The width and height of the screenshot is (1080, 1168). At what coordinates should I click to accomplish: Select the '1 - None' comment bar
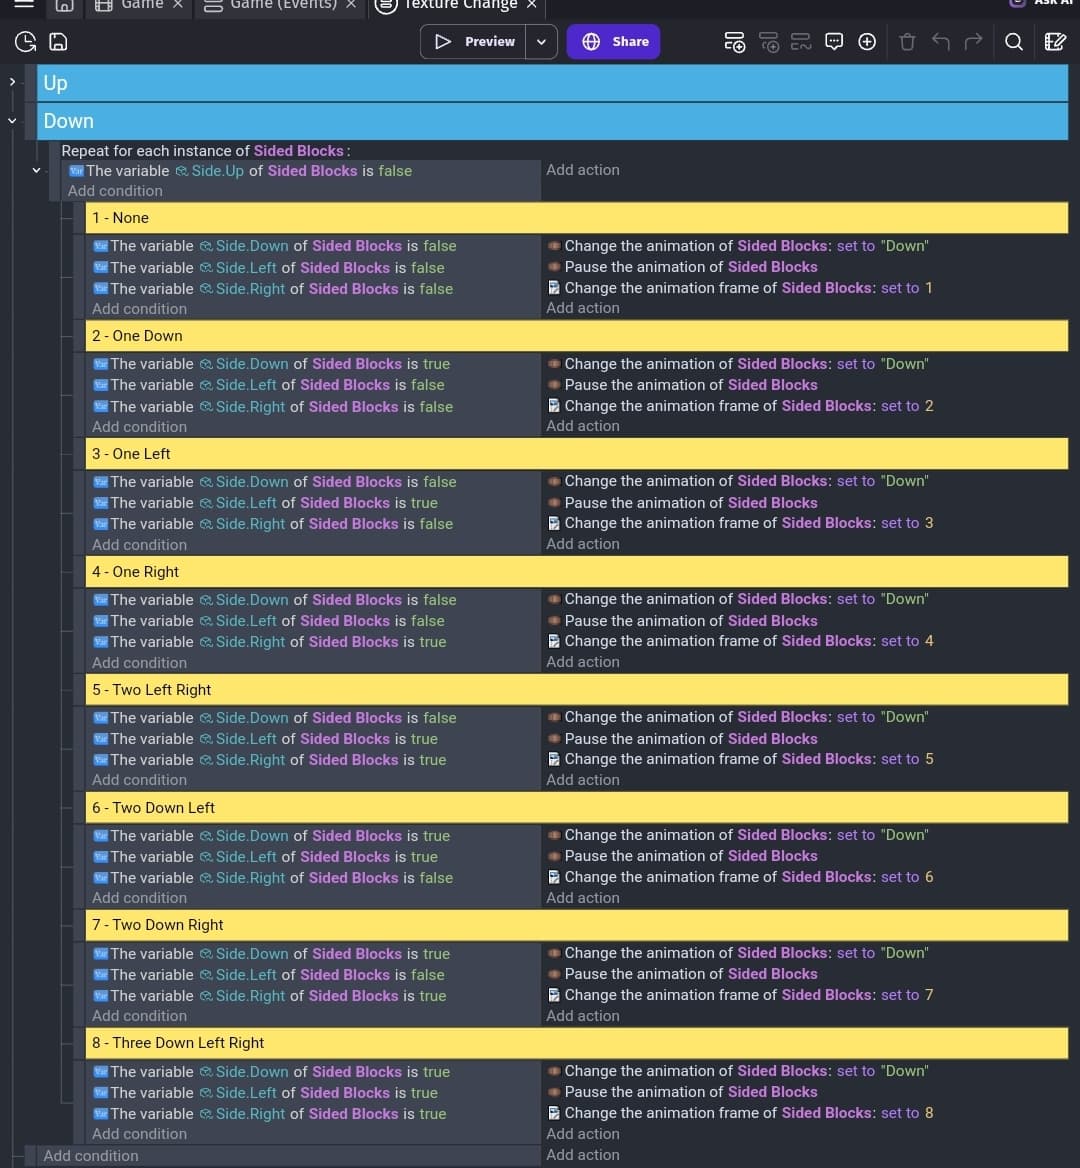click(576, 218)
